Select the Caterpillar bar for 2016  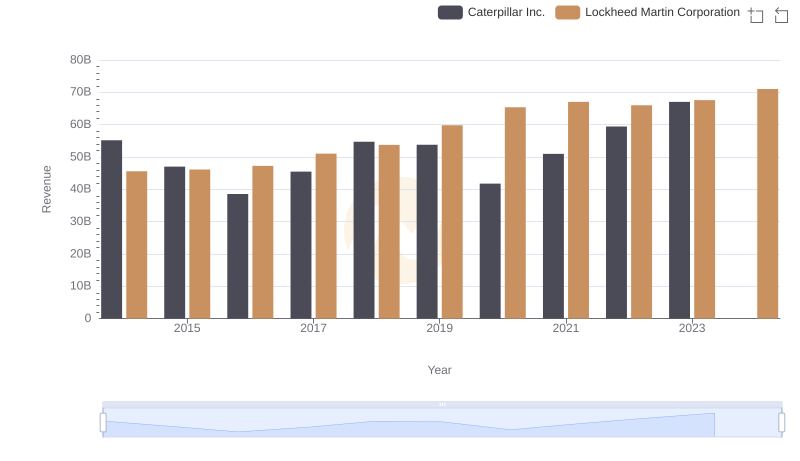pyautogui.click(x=238, y=256)
